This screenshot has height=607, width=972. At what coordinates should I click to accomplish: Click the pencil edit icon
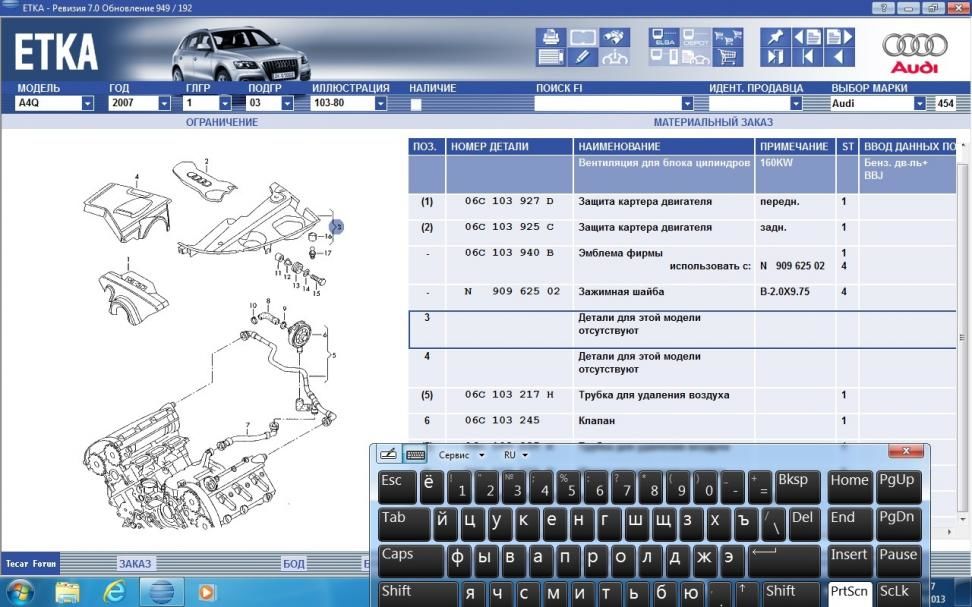click(583, 58)
